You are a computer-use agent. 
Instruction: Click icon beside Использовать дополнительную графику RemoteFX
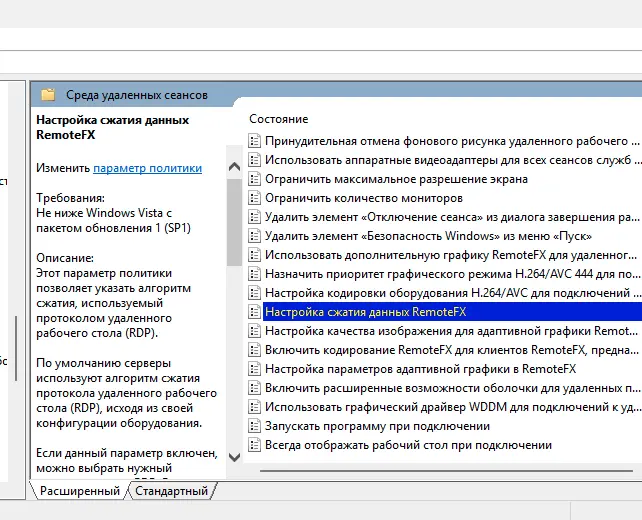pos(254,255)
